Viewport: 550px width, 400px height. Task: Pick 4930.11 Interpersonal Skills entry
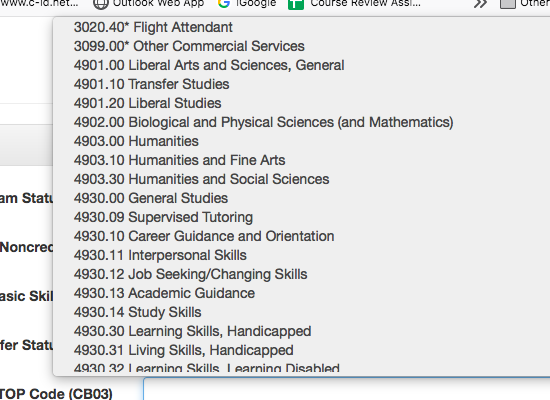tap(302, 255)
